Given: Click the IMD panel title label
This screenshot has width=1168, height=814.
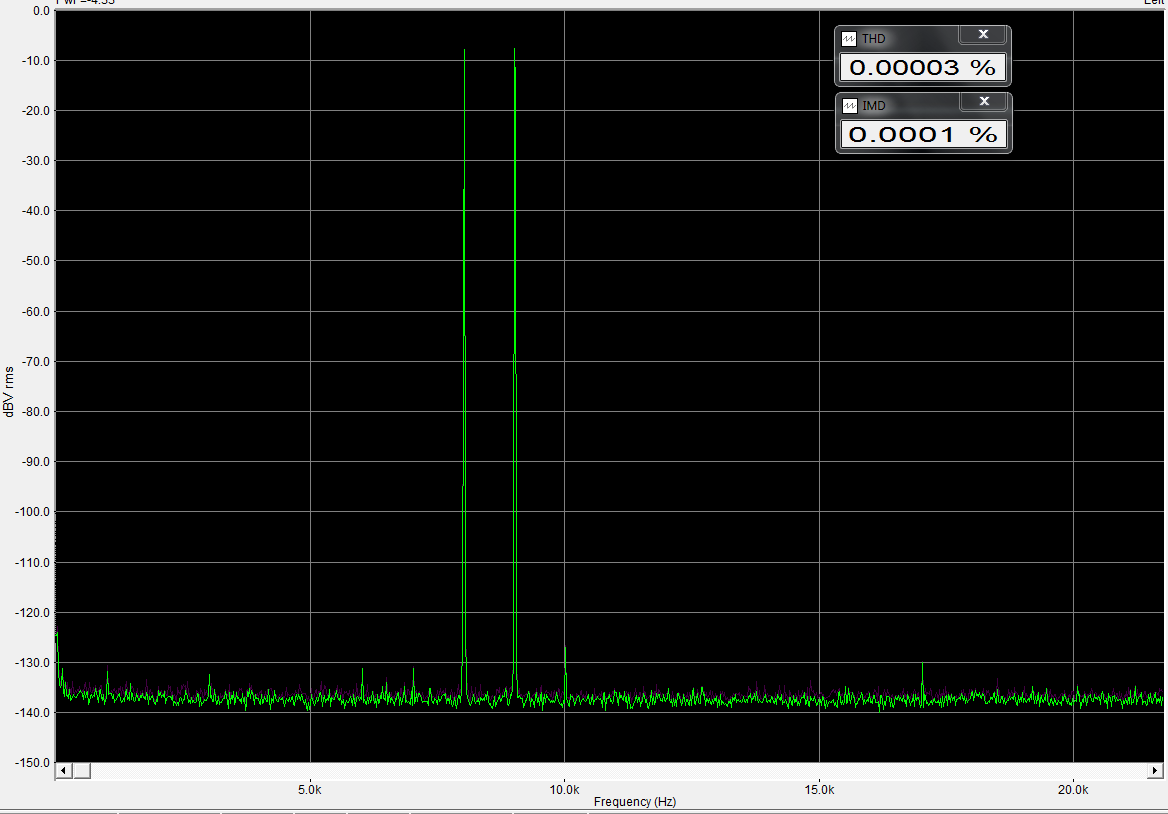Looking at the screenshot, I should (874, 106).
